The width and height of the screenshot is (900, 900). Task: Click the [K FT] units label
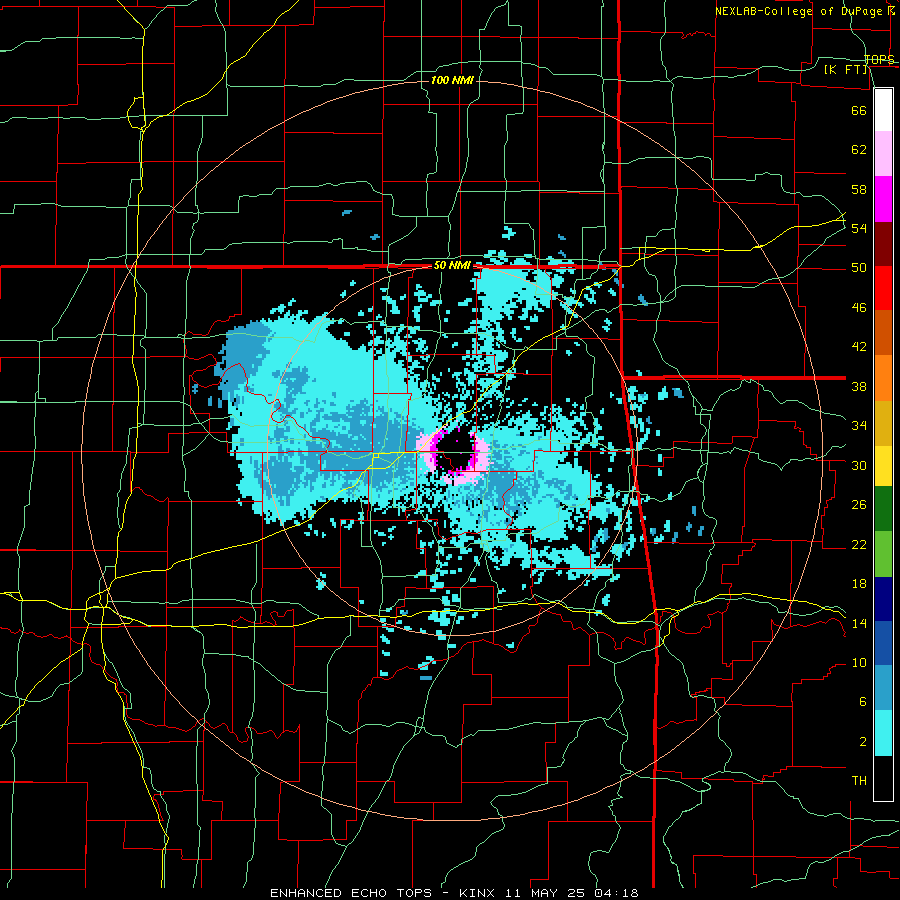[x=846, y=70]
